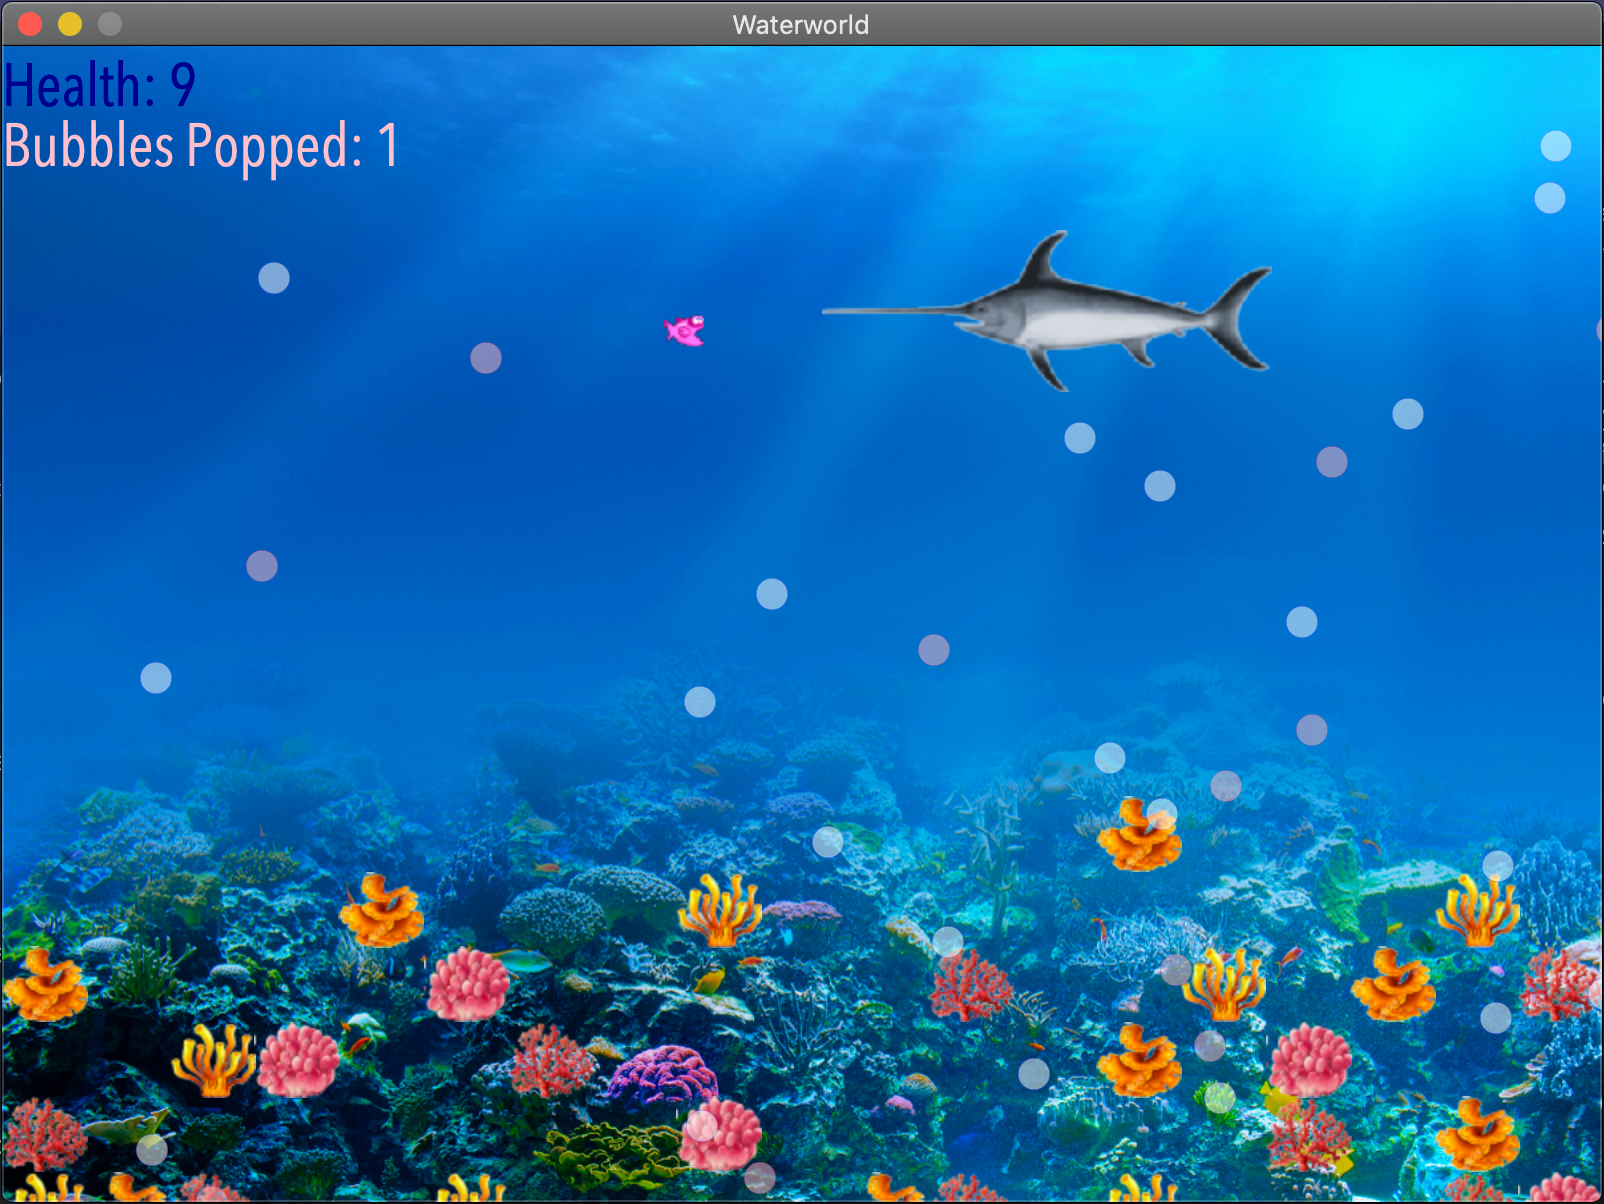Viewport: 1604px width, 1204px height.
Task: Pop the purple bubble beneath the swordfish's tail fin
Action: pyautogui.click(x=1332, y=462)
